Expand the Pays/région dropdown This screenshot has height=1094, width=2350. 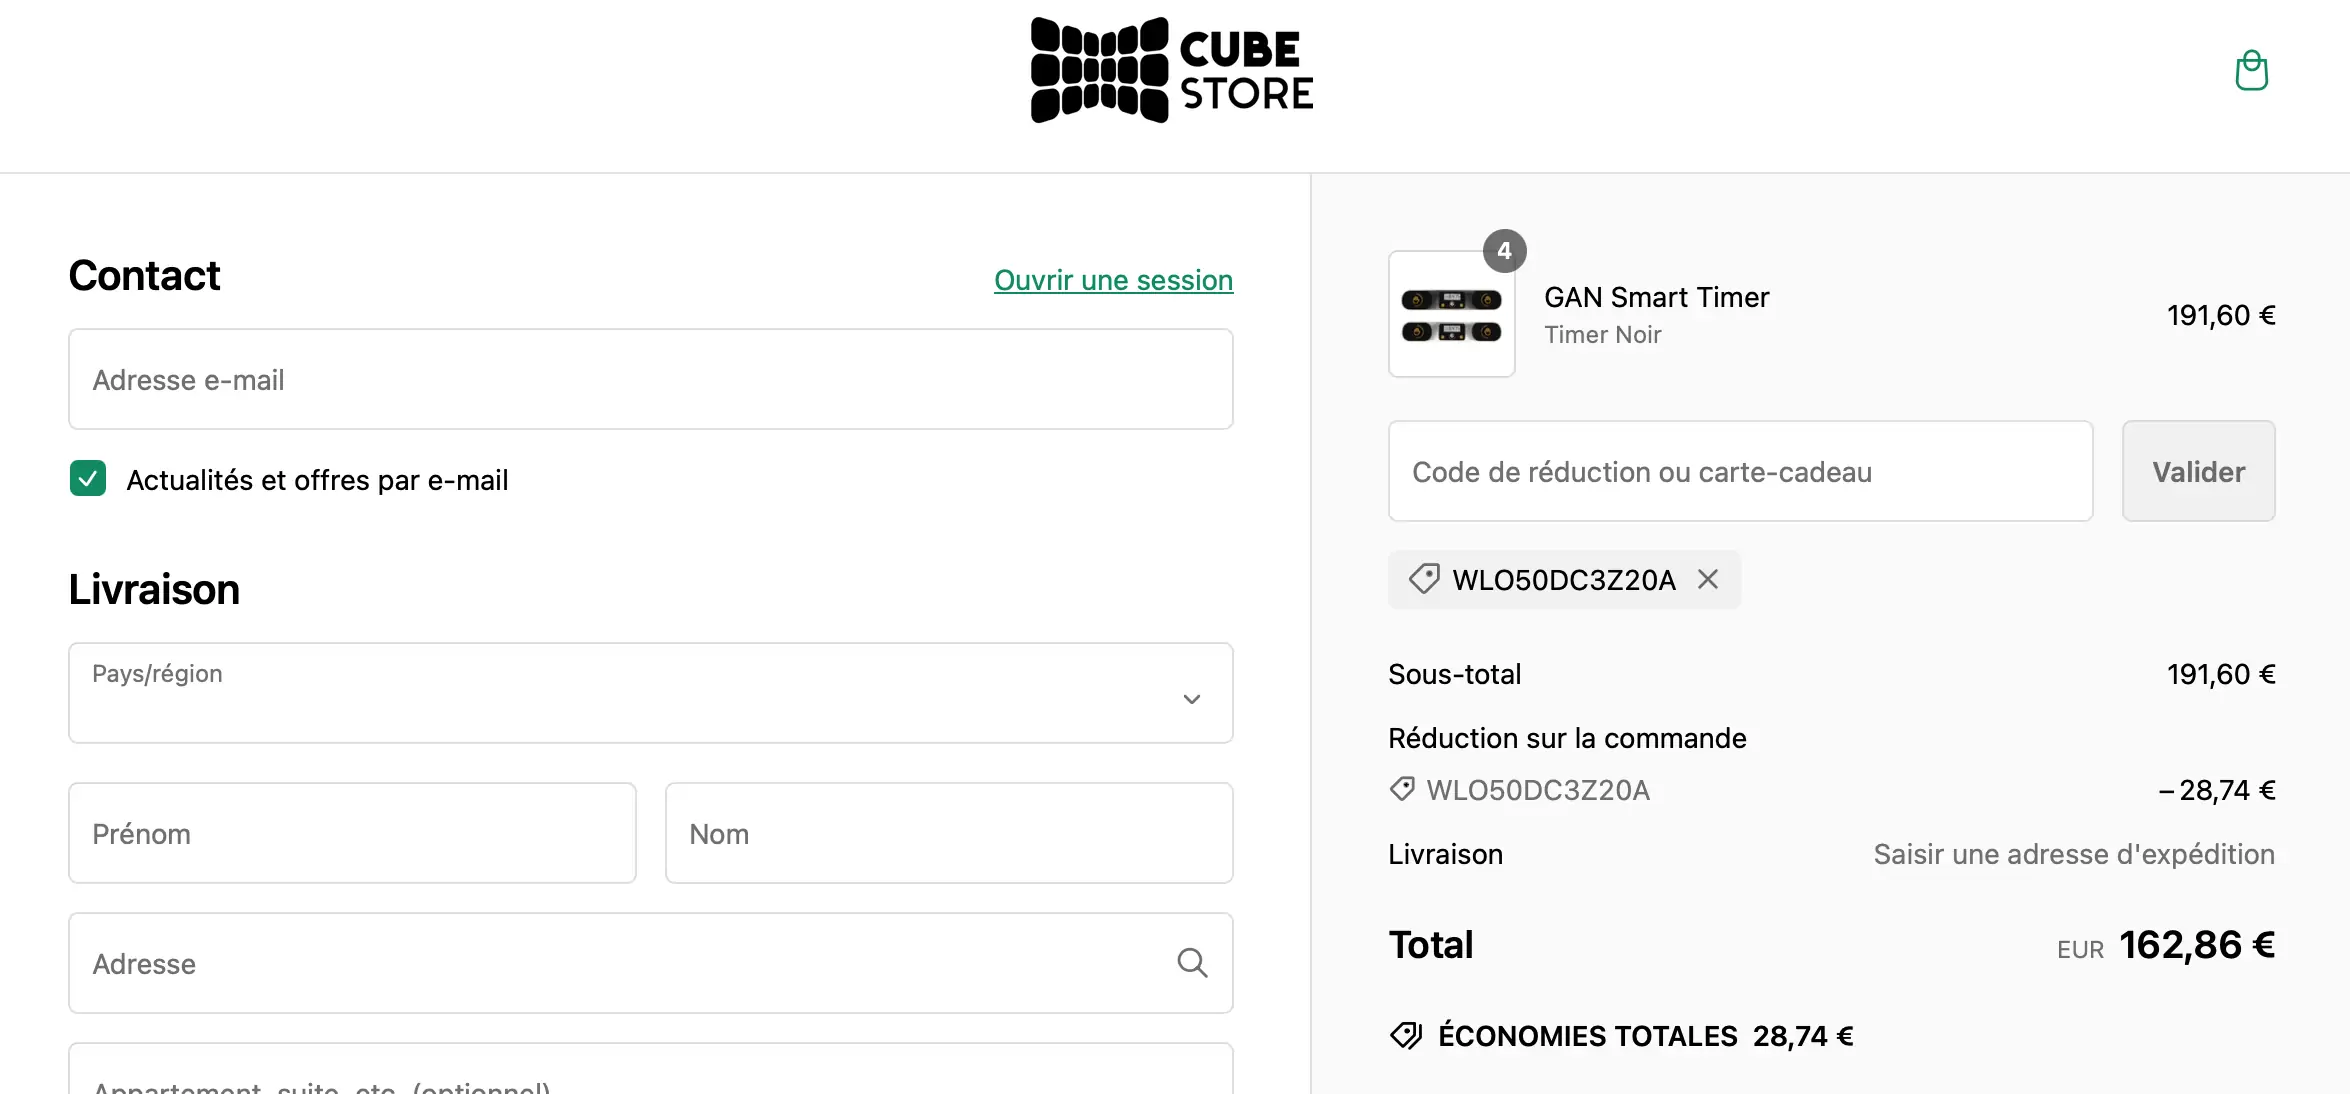tap(650, 693)
